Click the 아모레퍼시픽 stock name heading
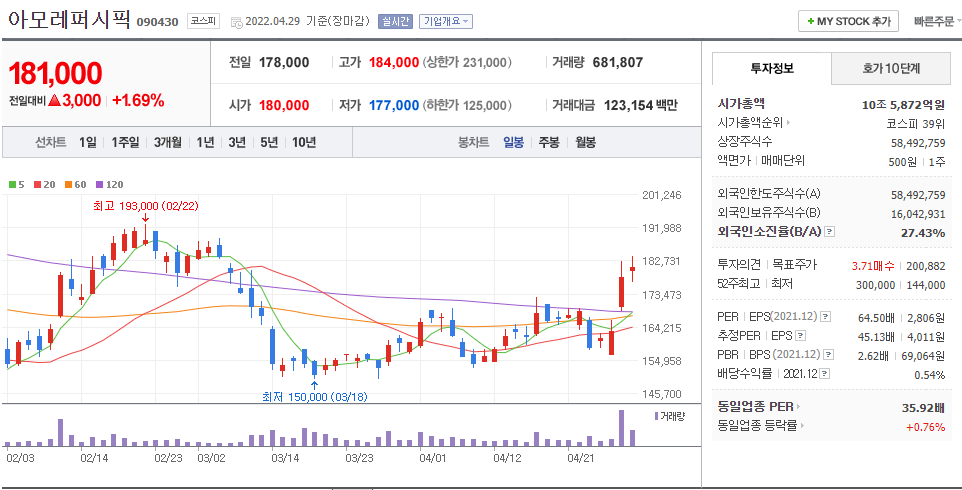Screen dimensions: 962x490 point(69,18)
